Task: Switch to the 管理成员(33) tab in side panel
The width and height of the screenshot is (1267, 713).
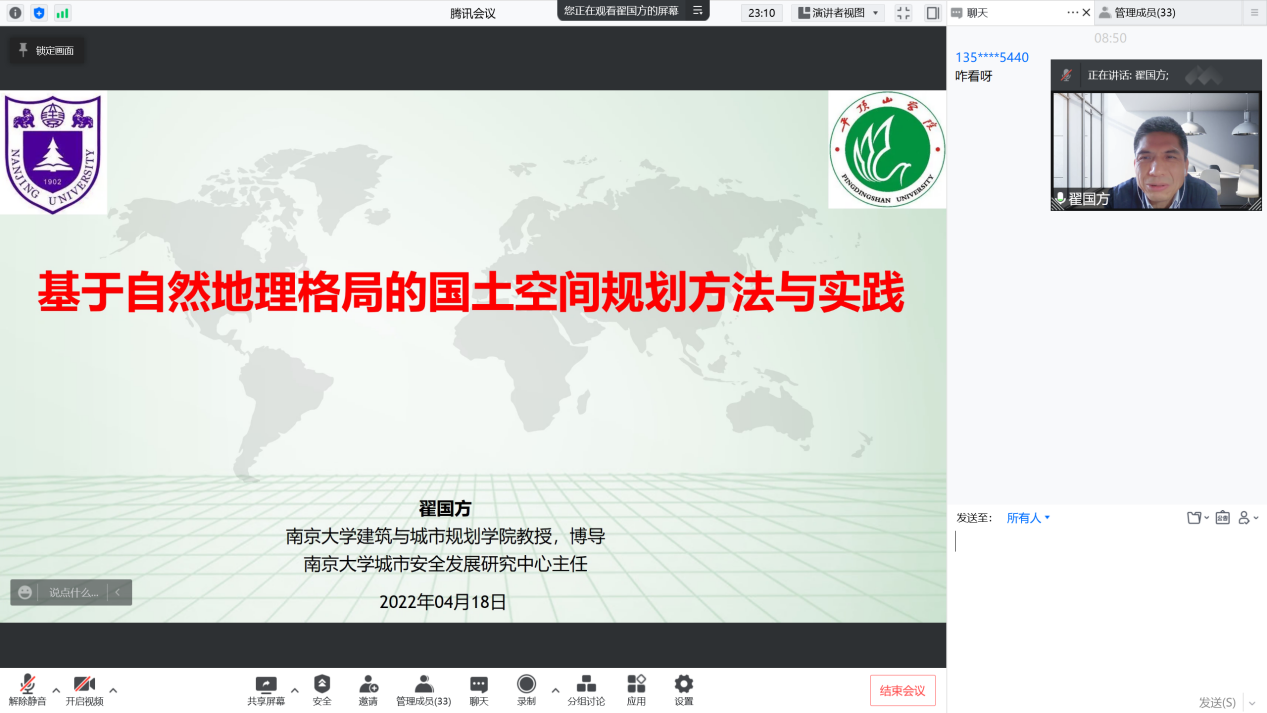Action: click(x=1137, y=13)
